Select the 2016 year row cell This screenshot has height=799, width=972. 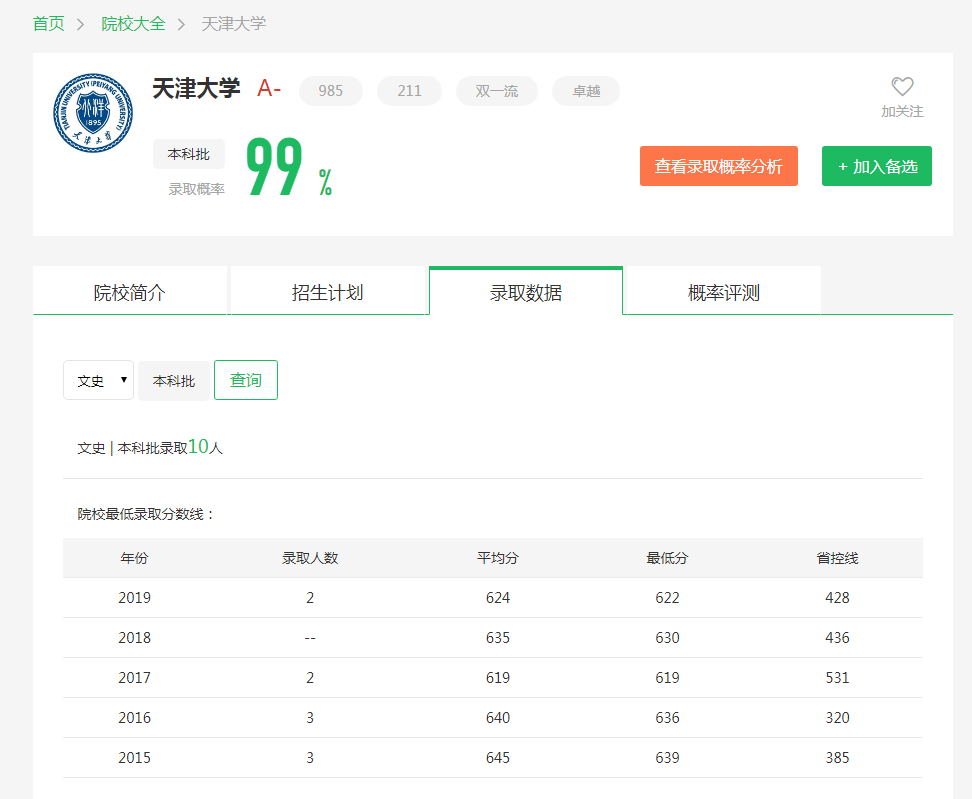(x=135, y=718)
